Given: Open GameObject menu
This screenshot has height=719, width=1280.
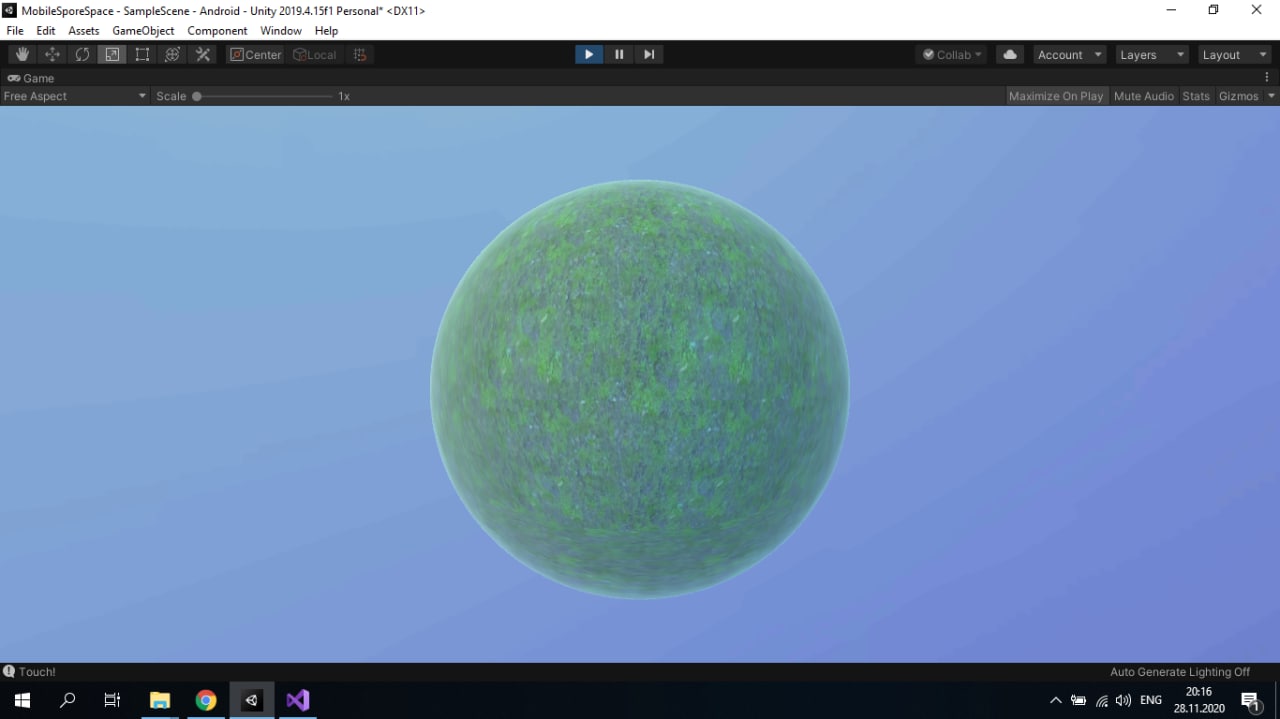Looking at the screenshot, I should coord(143,31).
